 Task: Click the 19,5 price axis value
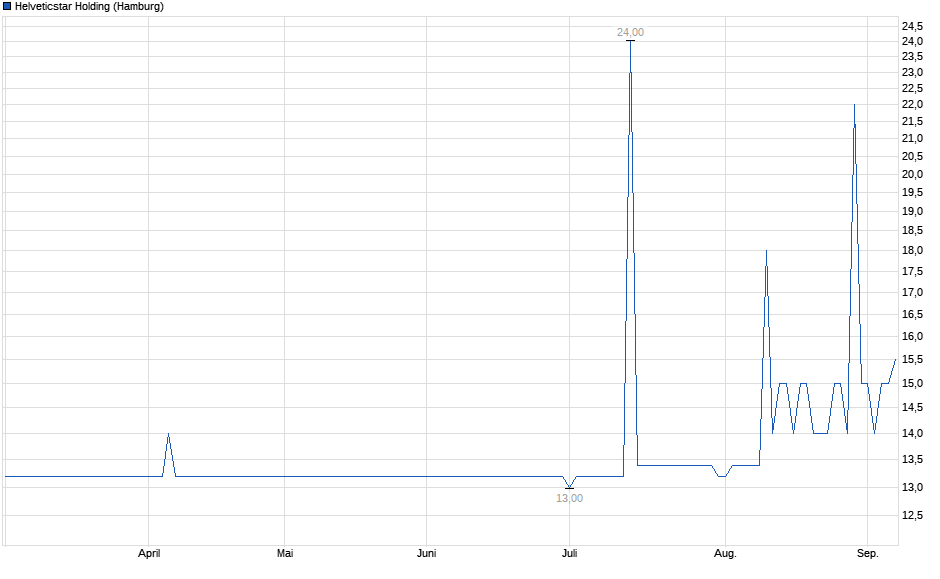pos(912,192)
